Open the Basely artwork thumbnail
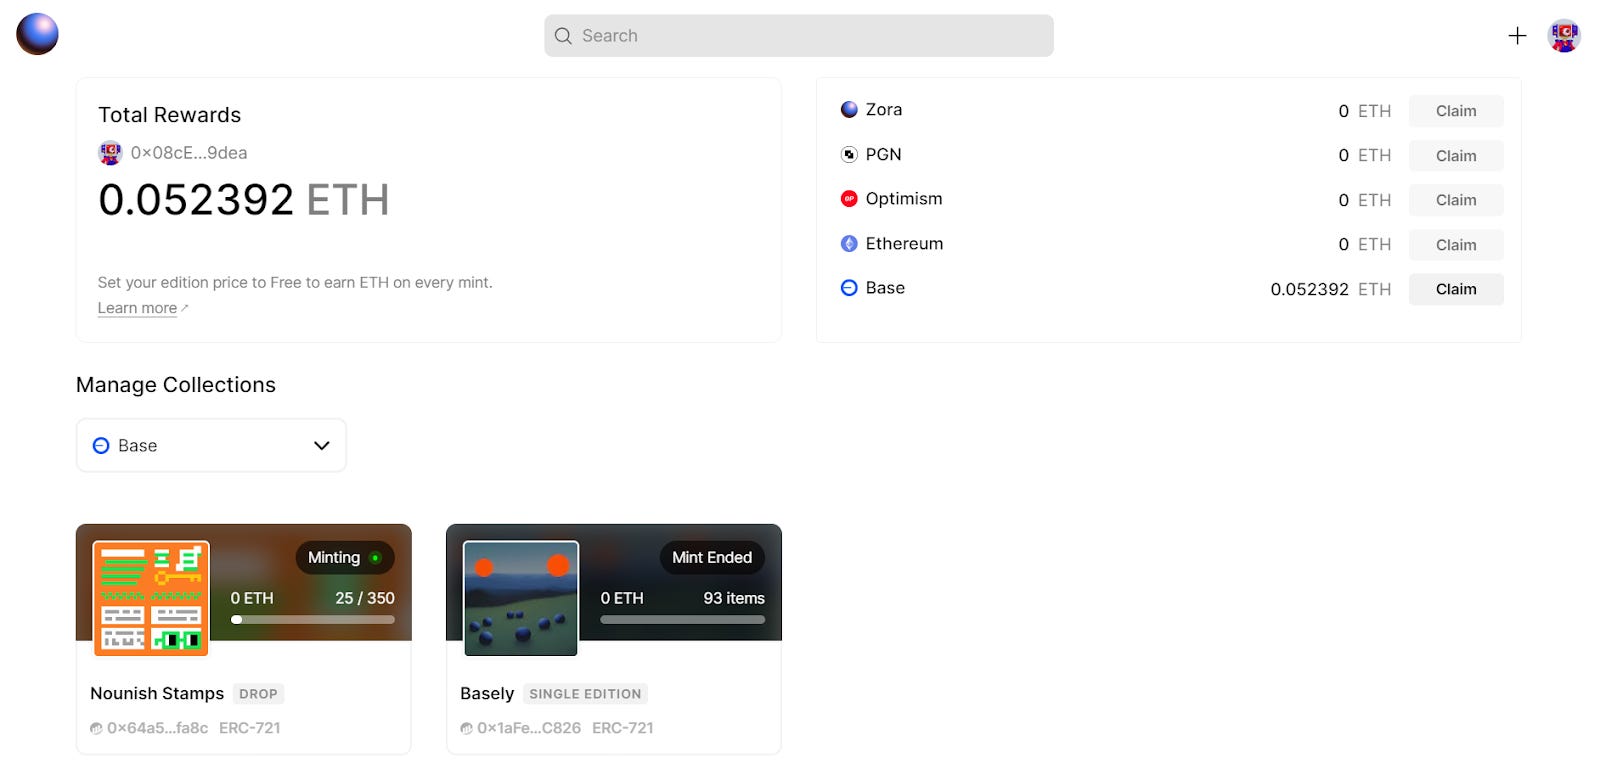The width and height of the screenshot is (1600, 780). [x=521, y=599]
